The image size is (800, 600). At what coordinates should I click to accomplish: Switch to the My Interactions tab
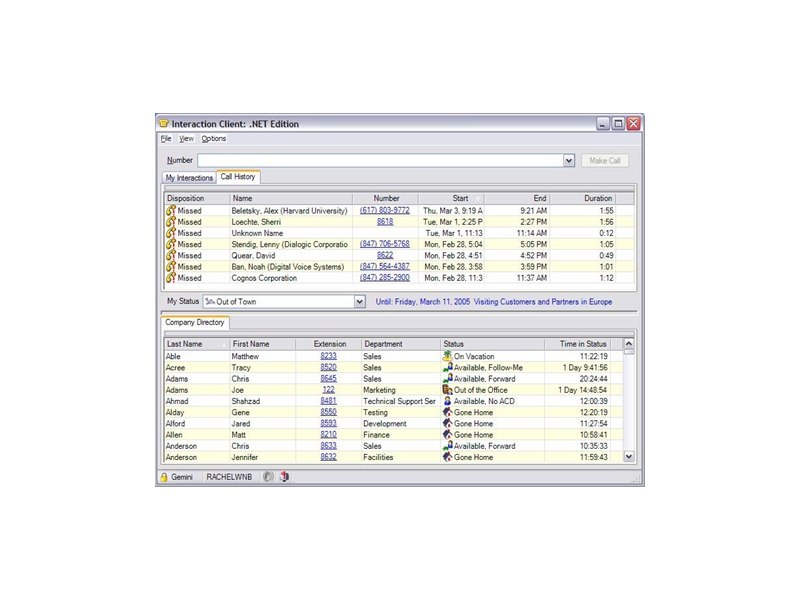click(189, 178)
